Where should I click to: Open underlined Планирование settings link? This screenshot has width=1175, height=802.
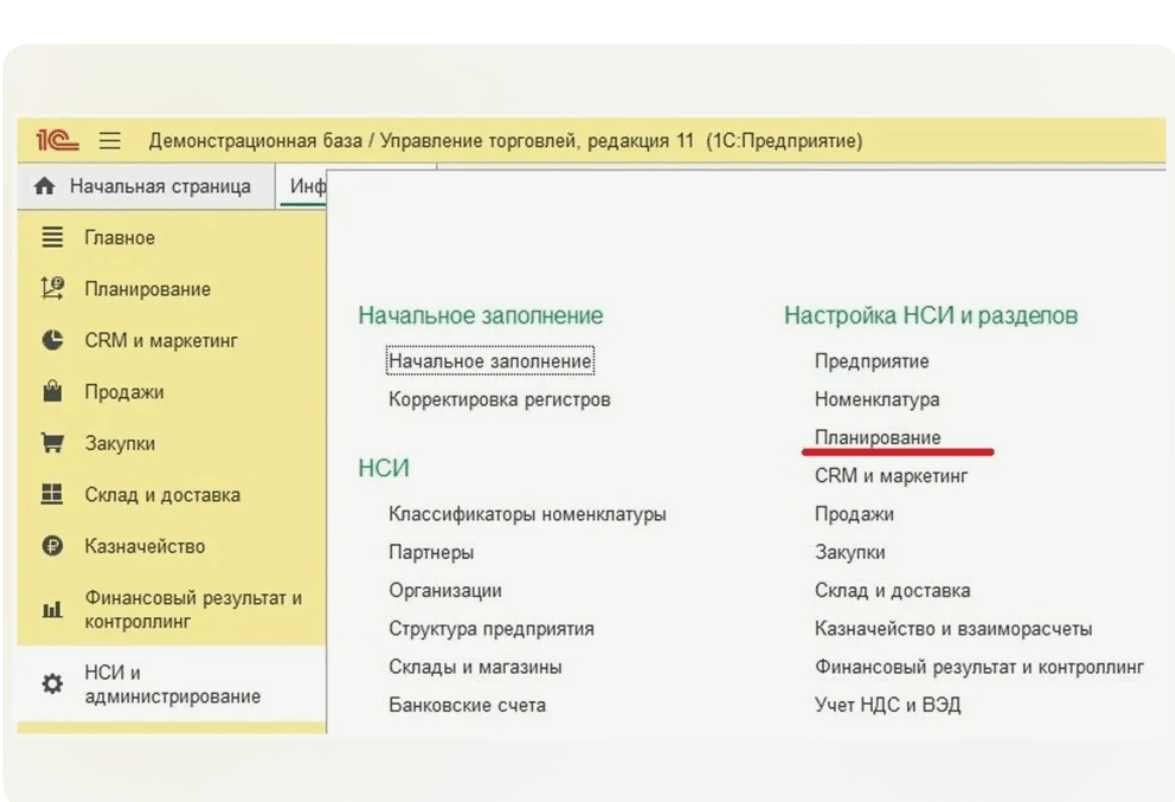[878, 438]
